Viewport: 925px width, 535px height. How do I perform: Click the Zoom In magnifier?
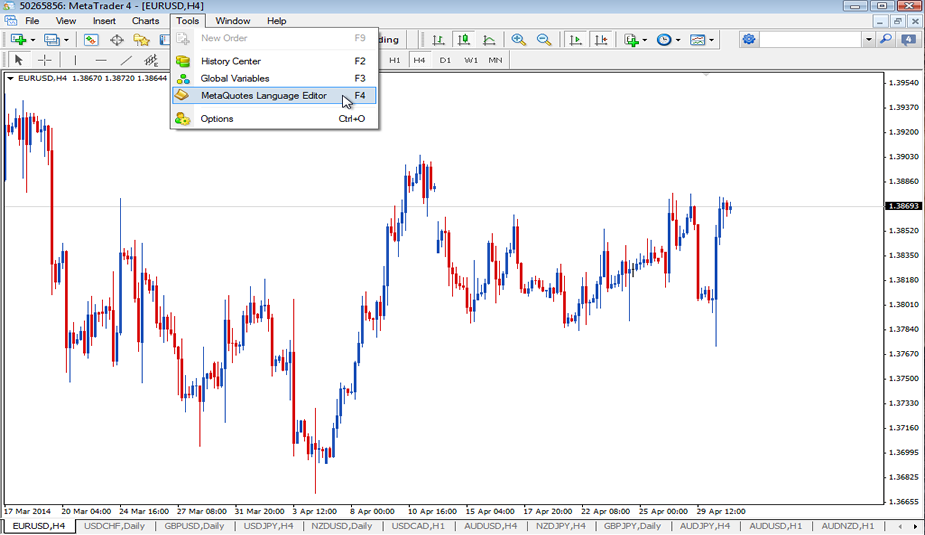point(519,40)
